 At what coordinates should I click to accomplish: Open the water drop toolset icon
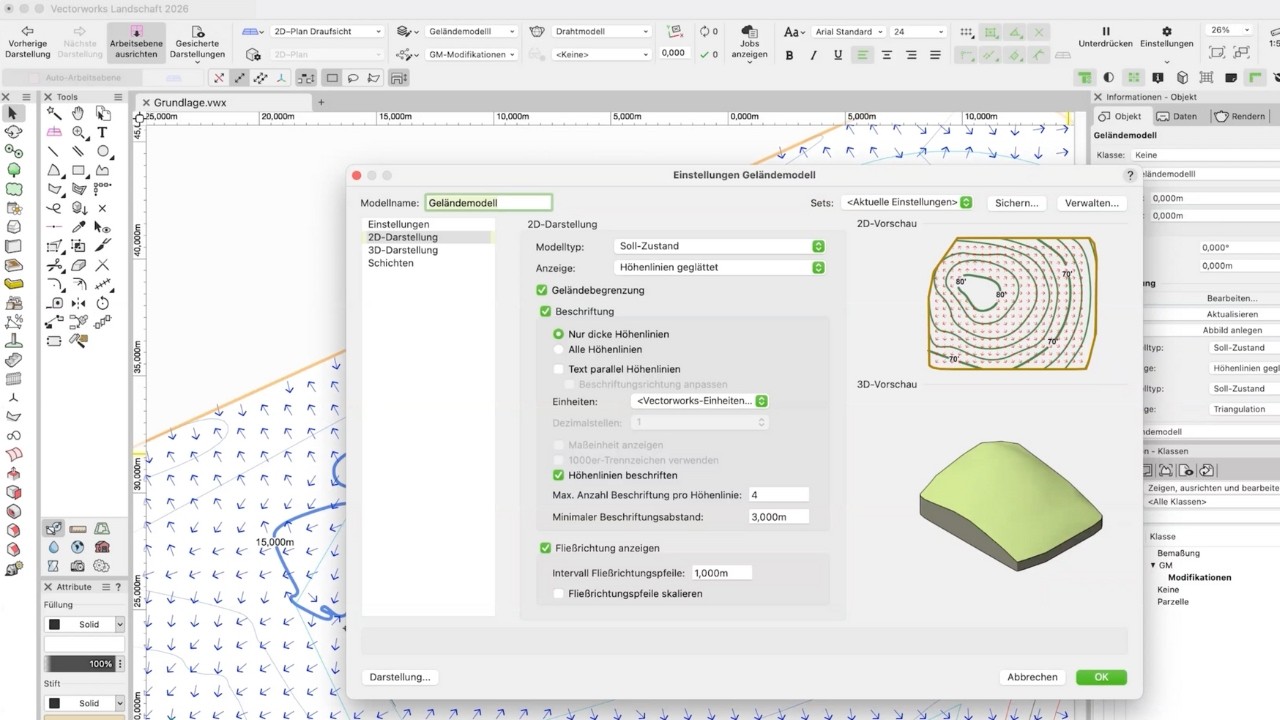tap(54, 547)
